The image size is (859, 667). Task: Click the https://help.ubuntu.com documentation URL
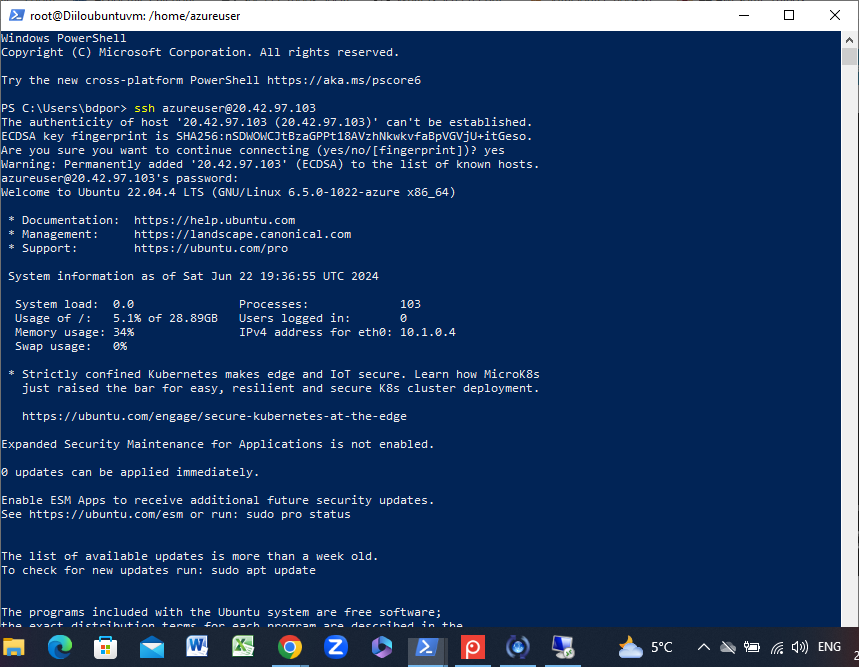[215, 220]
